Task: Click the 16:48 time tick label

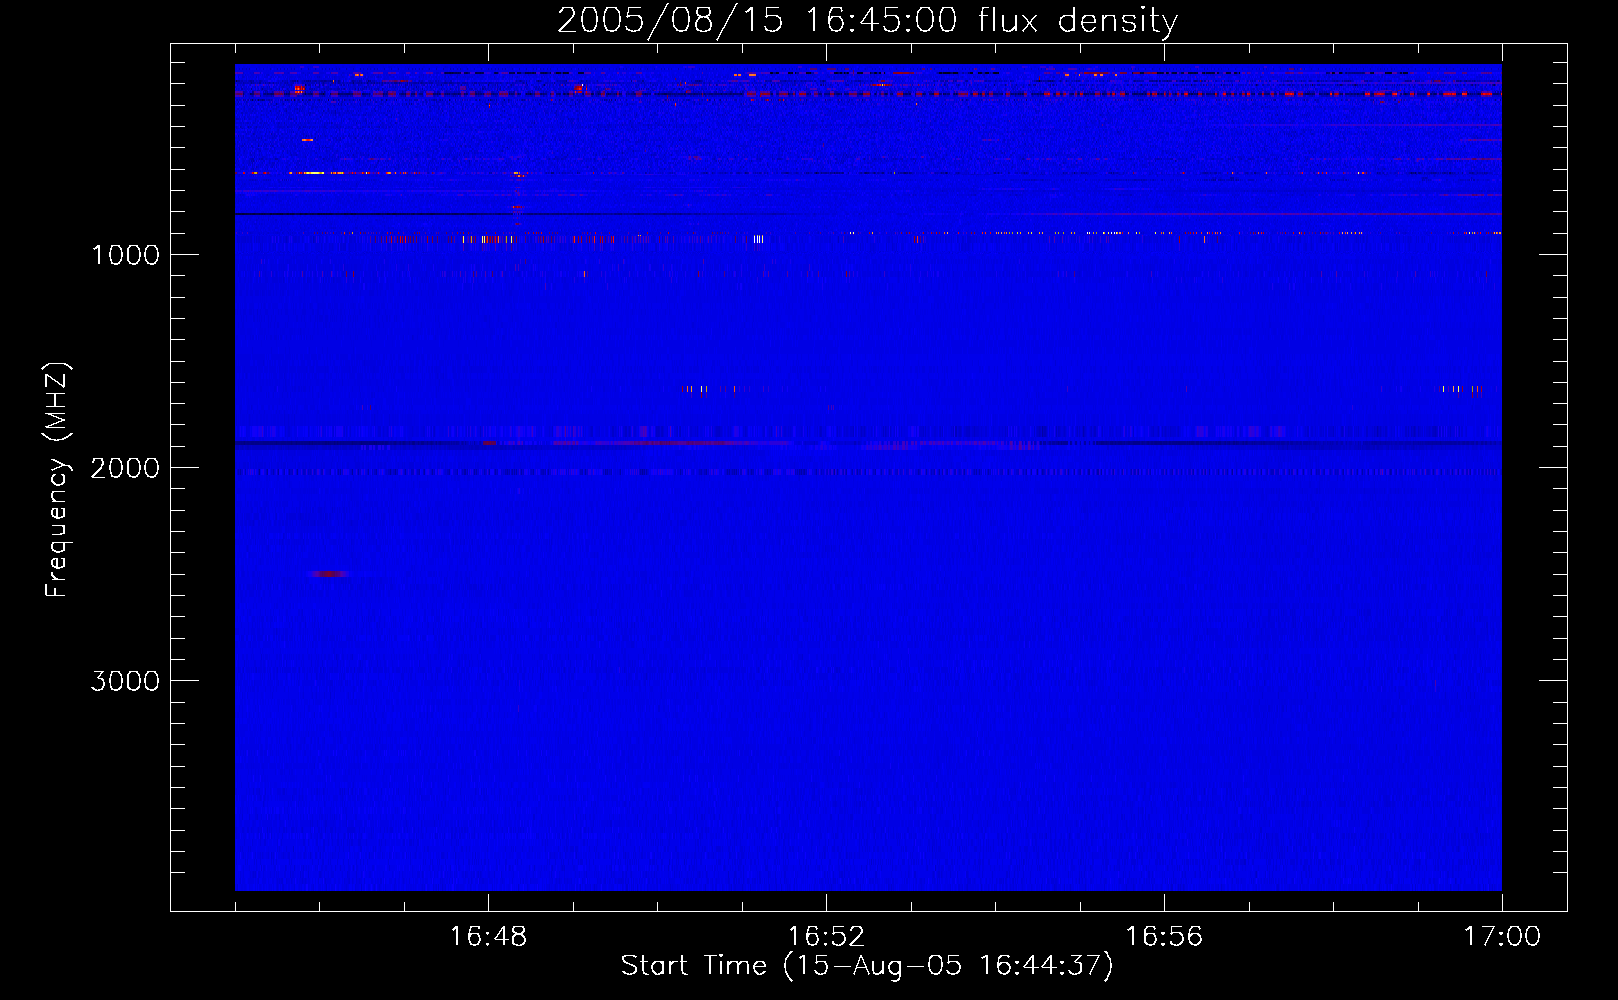Action: [x=488, y=937]
